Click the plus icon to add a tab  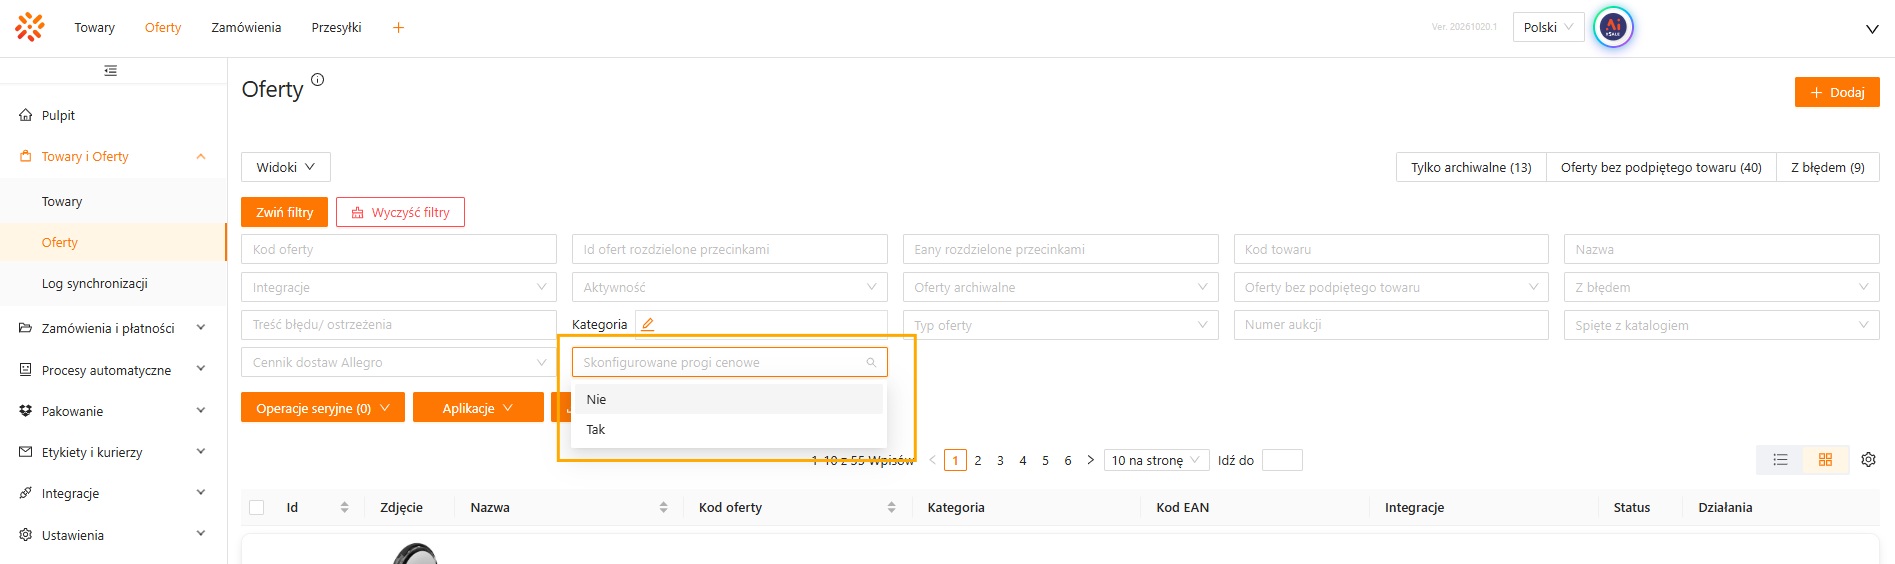click(x=398, y=28)
